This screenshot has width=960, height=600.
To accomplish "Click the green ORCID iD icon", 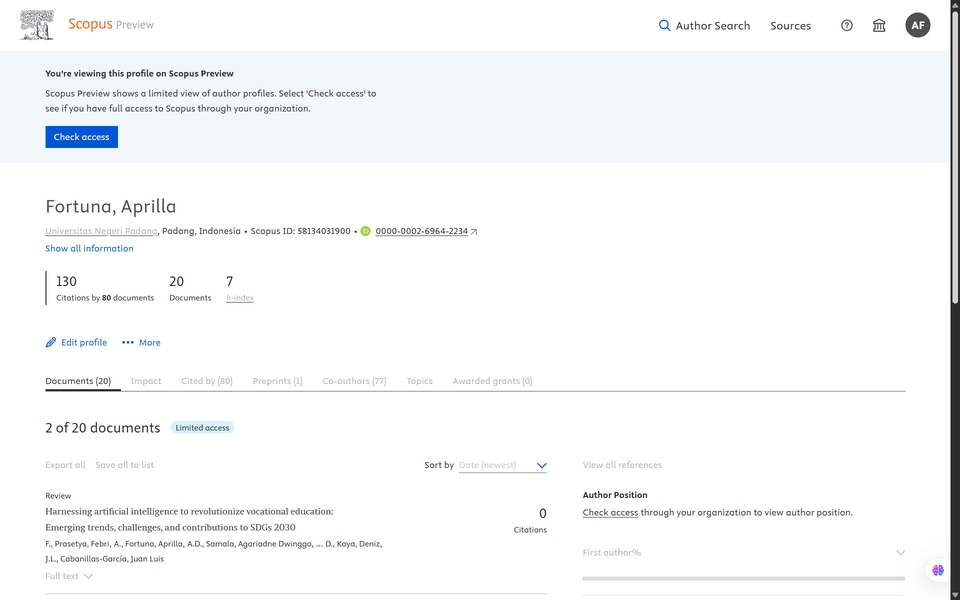I will click(366, 231).
